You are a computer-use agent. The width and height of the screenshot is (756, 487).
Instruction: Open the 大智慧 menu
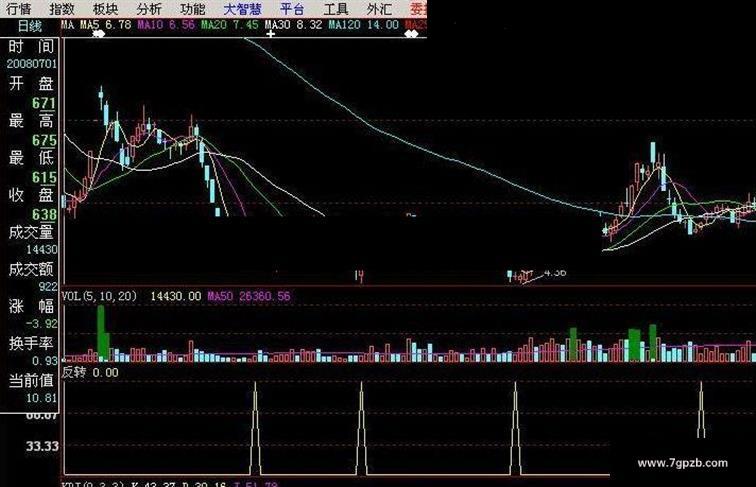[x=242, y=9]
